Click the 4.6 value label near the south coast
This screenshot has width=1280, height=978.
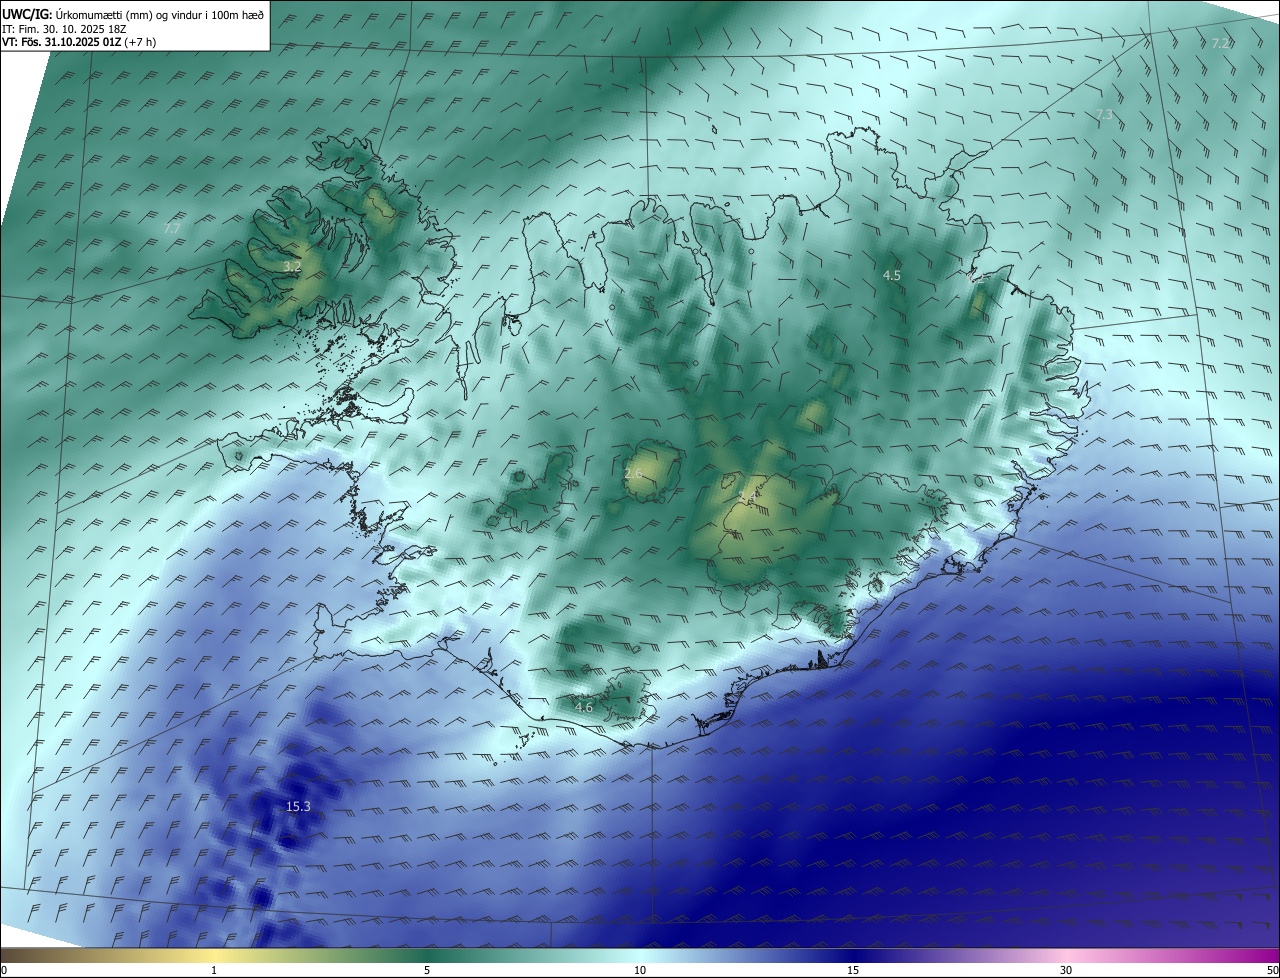(x=584, y=707)
